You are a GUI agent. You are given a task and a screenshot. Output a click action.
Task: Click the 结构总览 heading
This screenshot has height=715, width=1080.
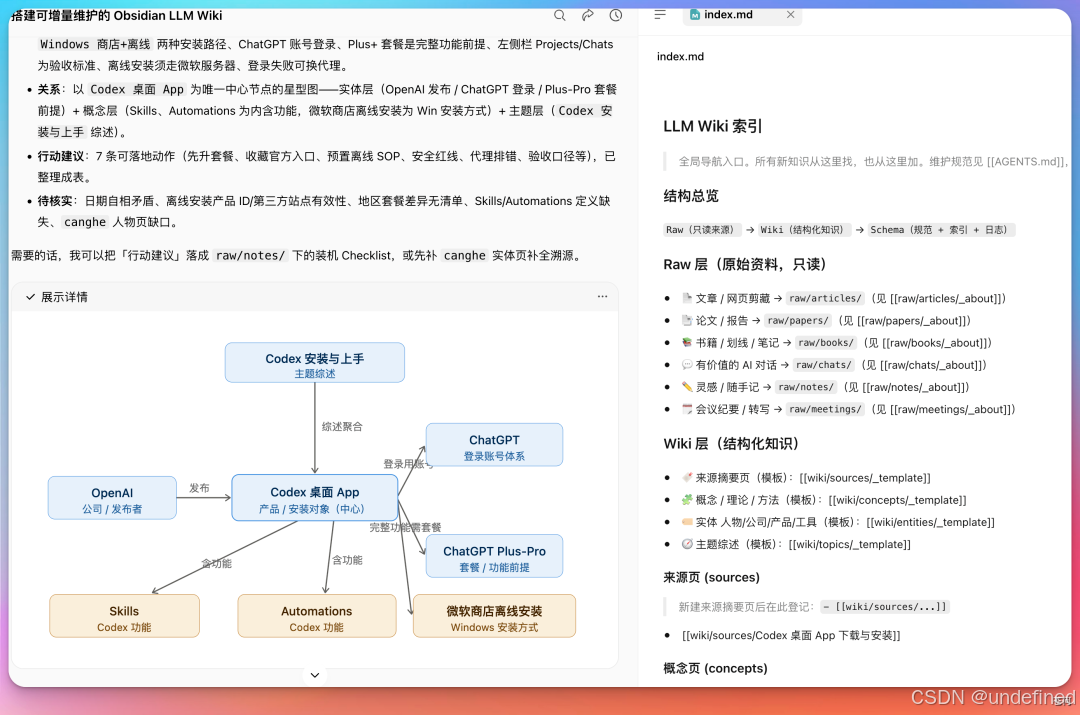pos(691,196)
